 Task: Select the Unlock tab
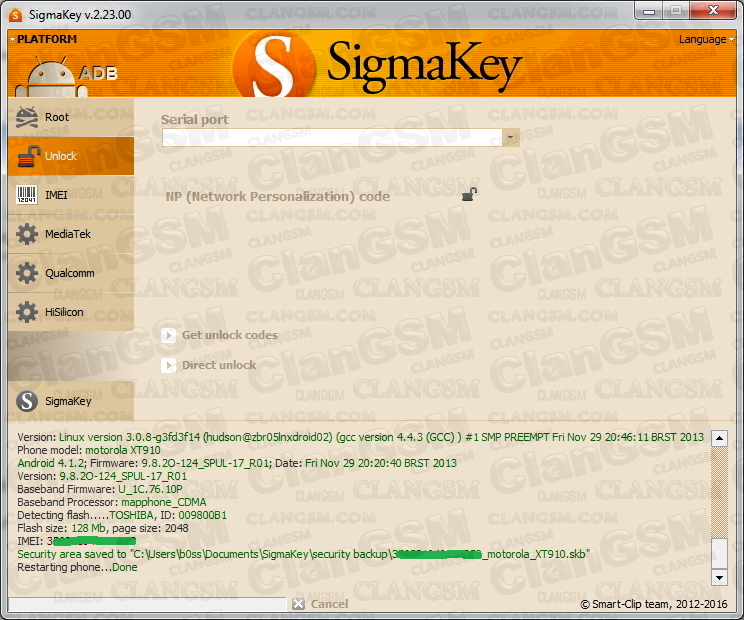[x=71, y=156]
